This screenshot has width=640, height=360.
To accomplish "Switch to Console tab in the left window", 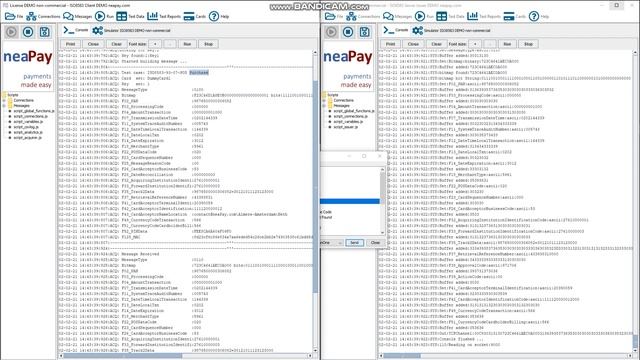I will 76,30.
